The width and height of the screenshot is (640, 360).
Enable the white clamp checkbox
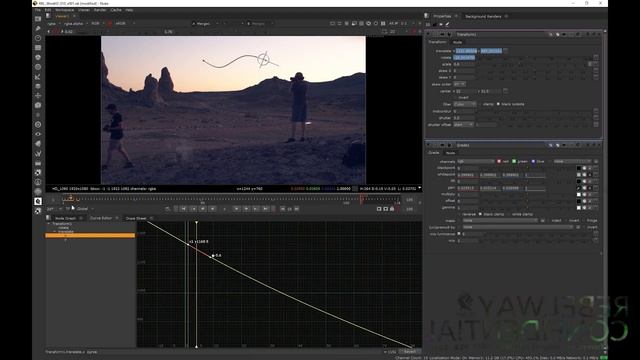coord(509,214)
